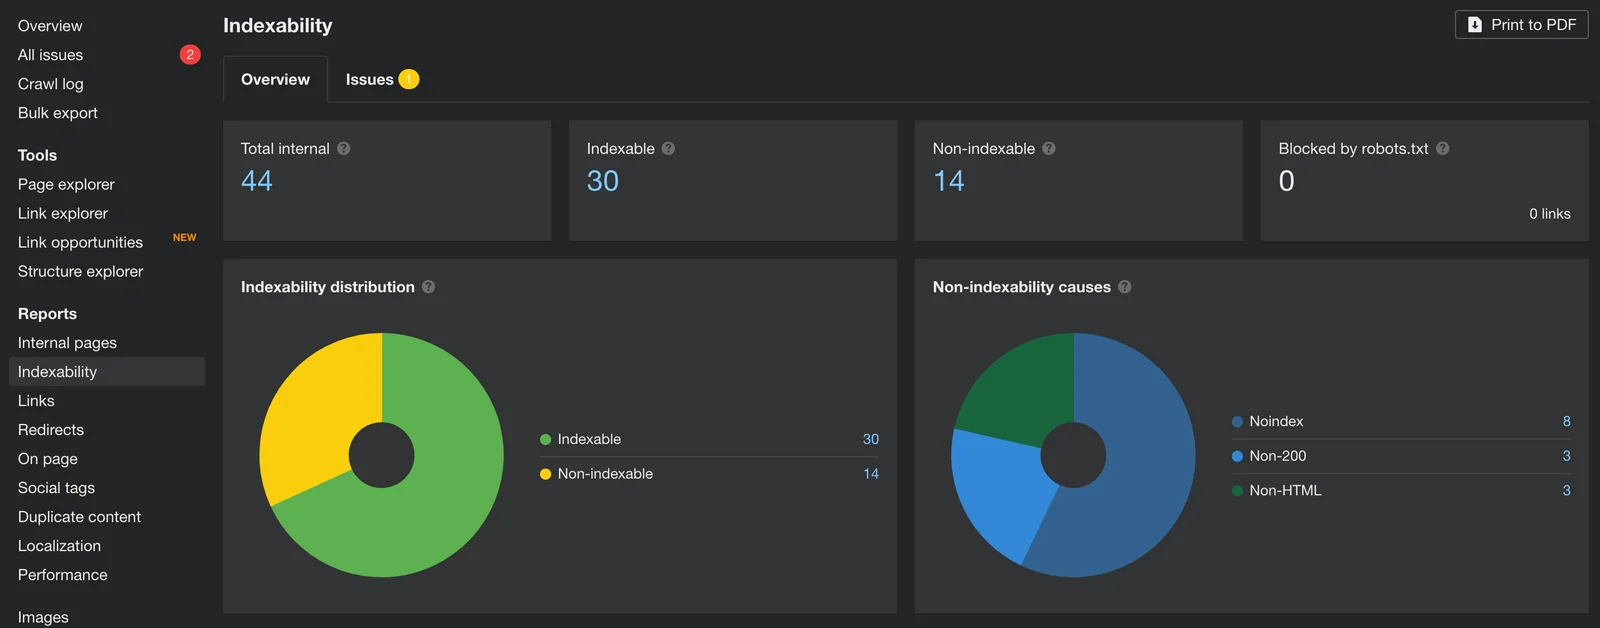Switch to the Overview tab
The width and height of the screenshot is (1600, 628).
pyautogui.click(x=275, y=79)
